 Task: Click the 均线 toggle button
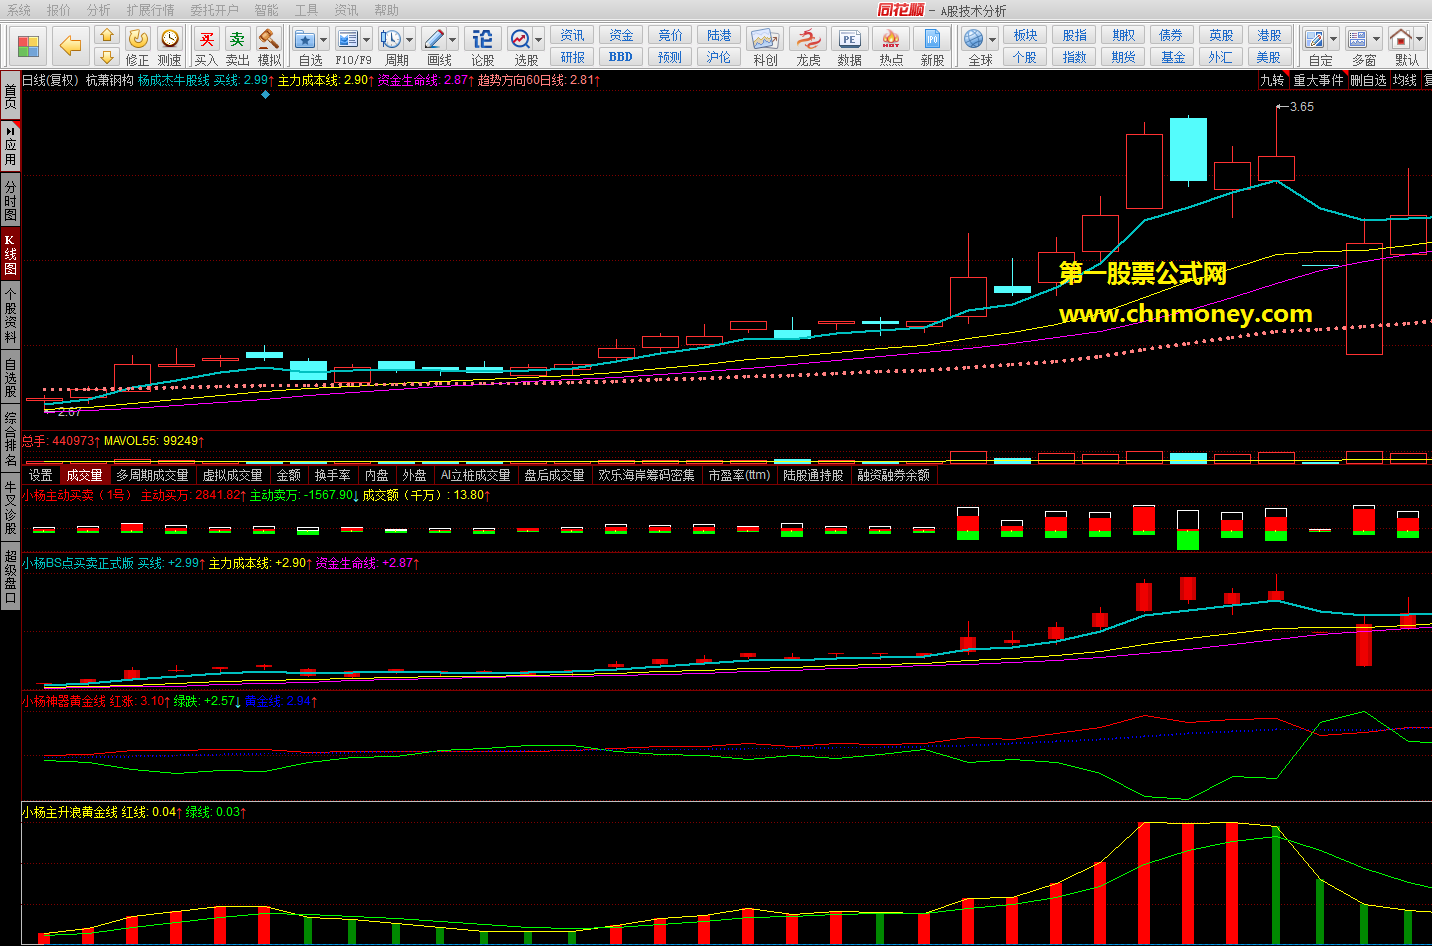[1405, 80]
